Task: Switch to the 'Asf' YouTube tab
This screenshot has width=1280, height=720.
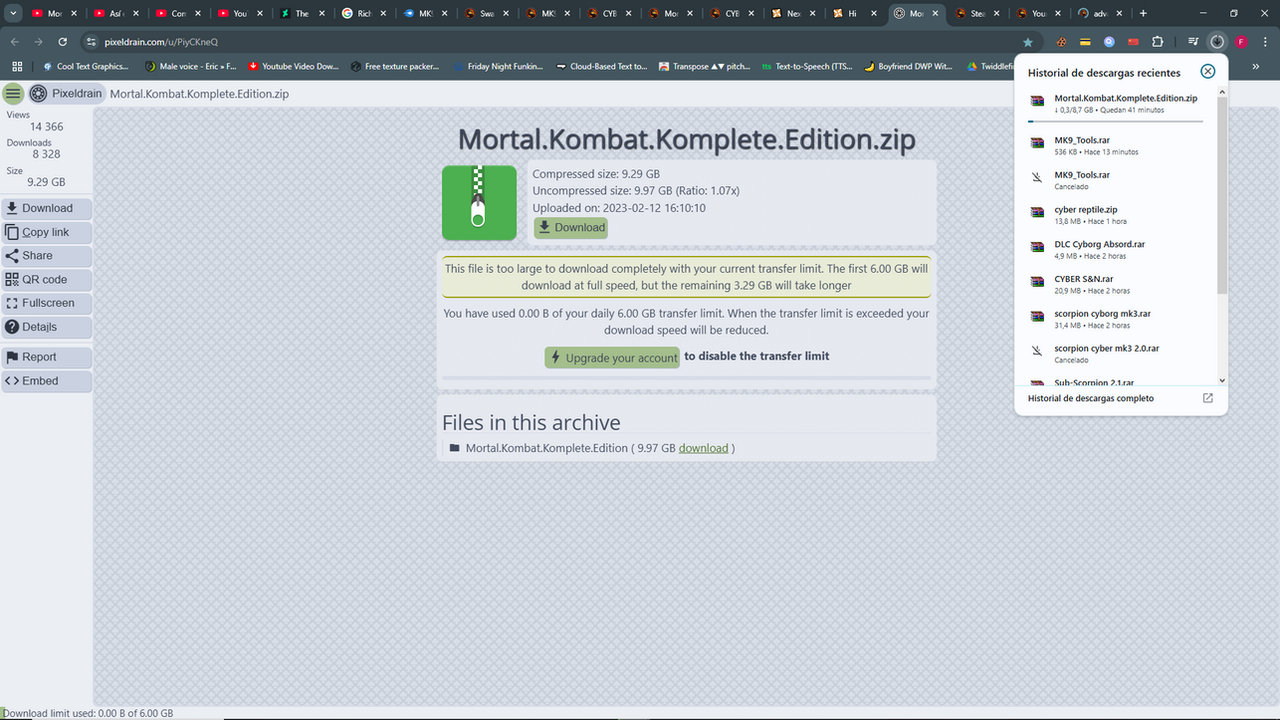Action: point(115,14)
